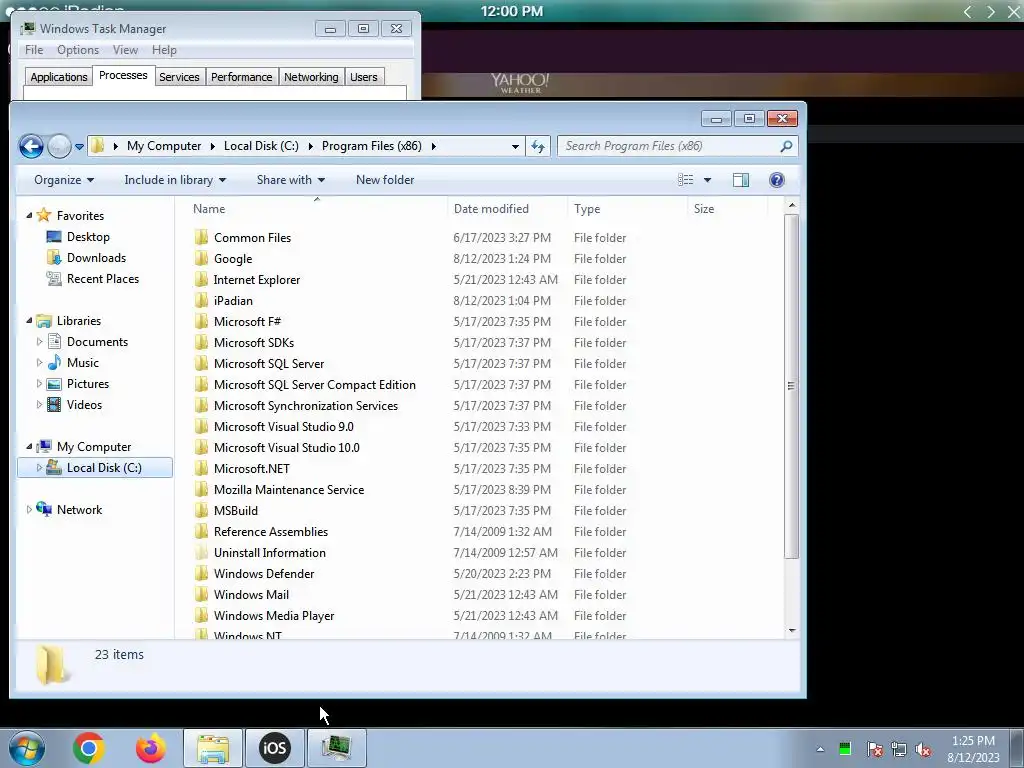Image resolution: width=1024 pixels, height=768 pixels.
Task: Click the Windows Start orb
Action: click(x=27, y=748)
